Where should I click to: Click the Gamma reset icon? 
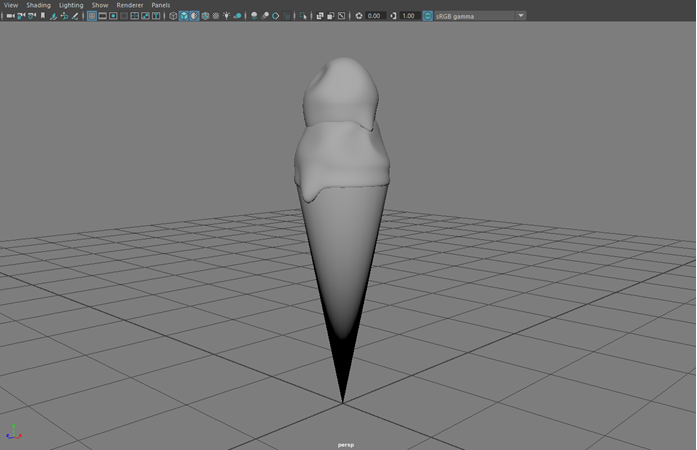393,16
